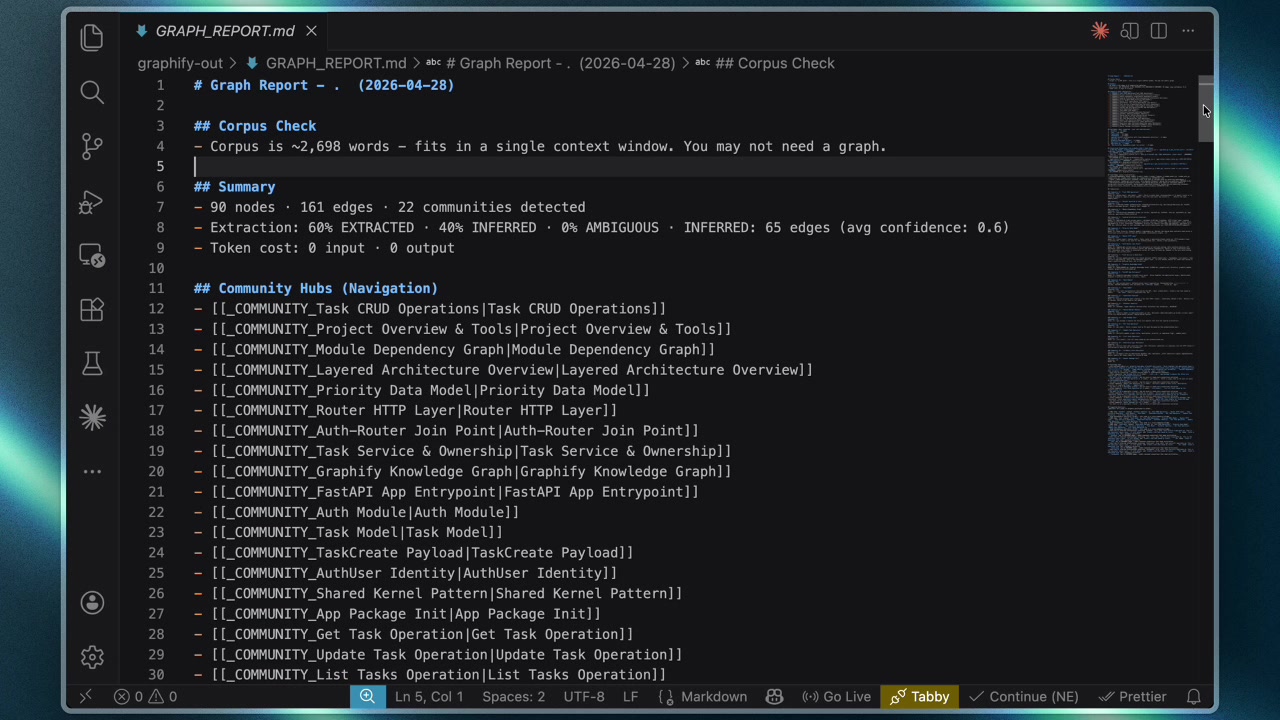This screenshot has width=1280, height=720.
Task: Show errors and warnings in Problems panel
Action: pyautogui.click(x=145, y=696)
